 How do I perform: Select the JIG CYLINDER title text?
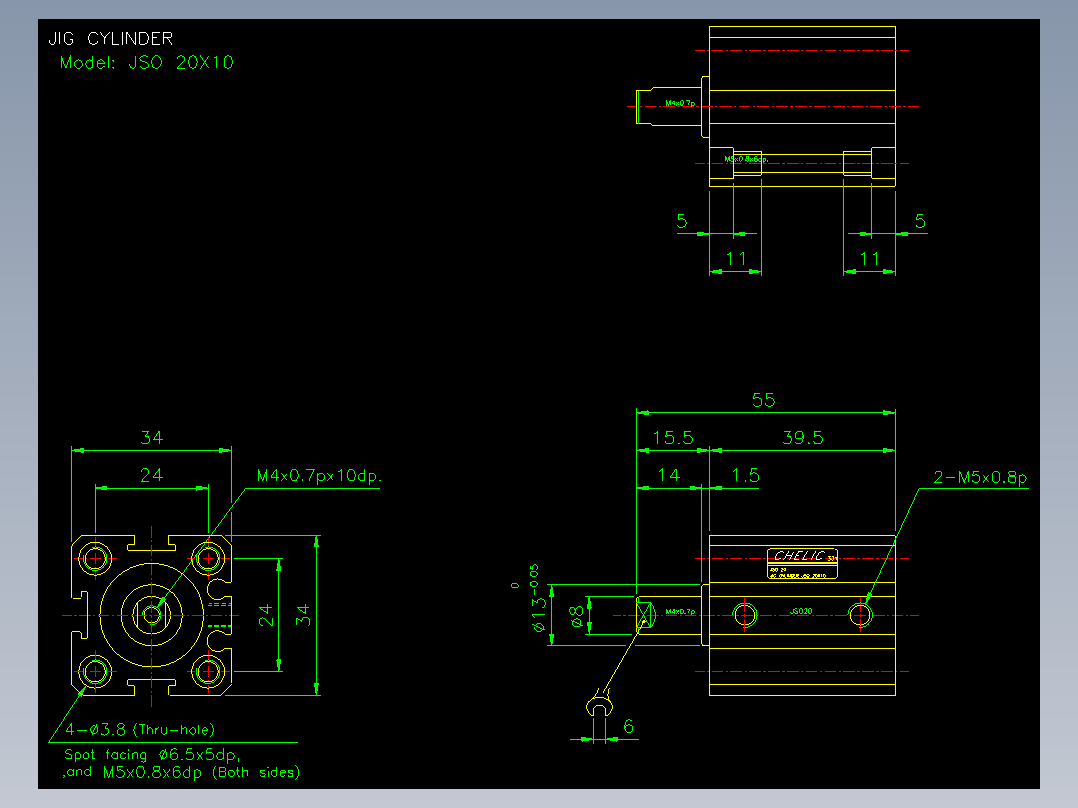pyautogui.click(x=111, y=39)
